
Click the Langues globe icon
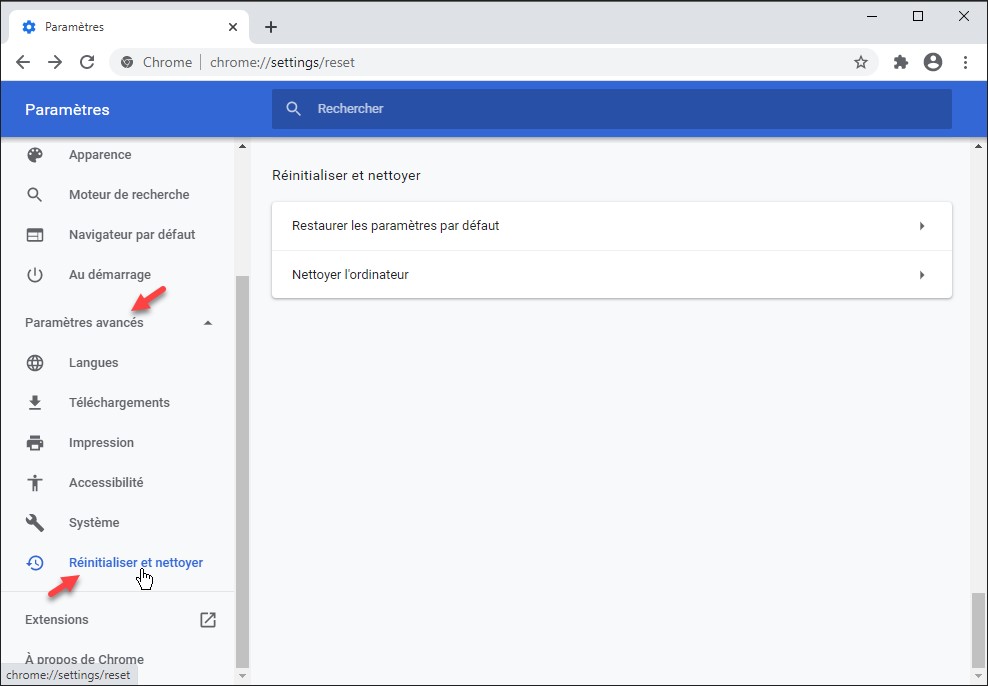point(35,363)
